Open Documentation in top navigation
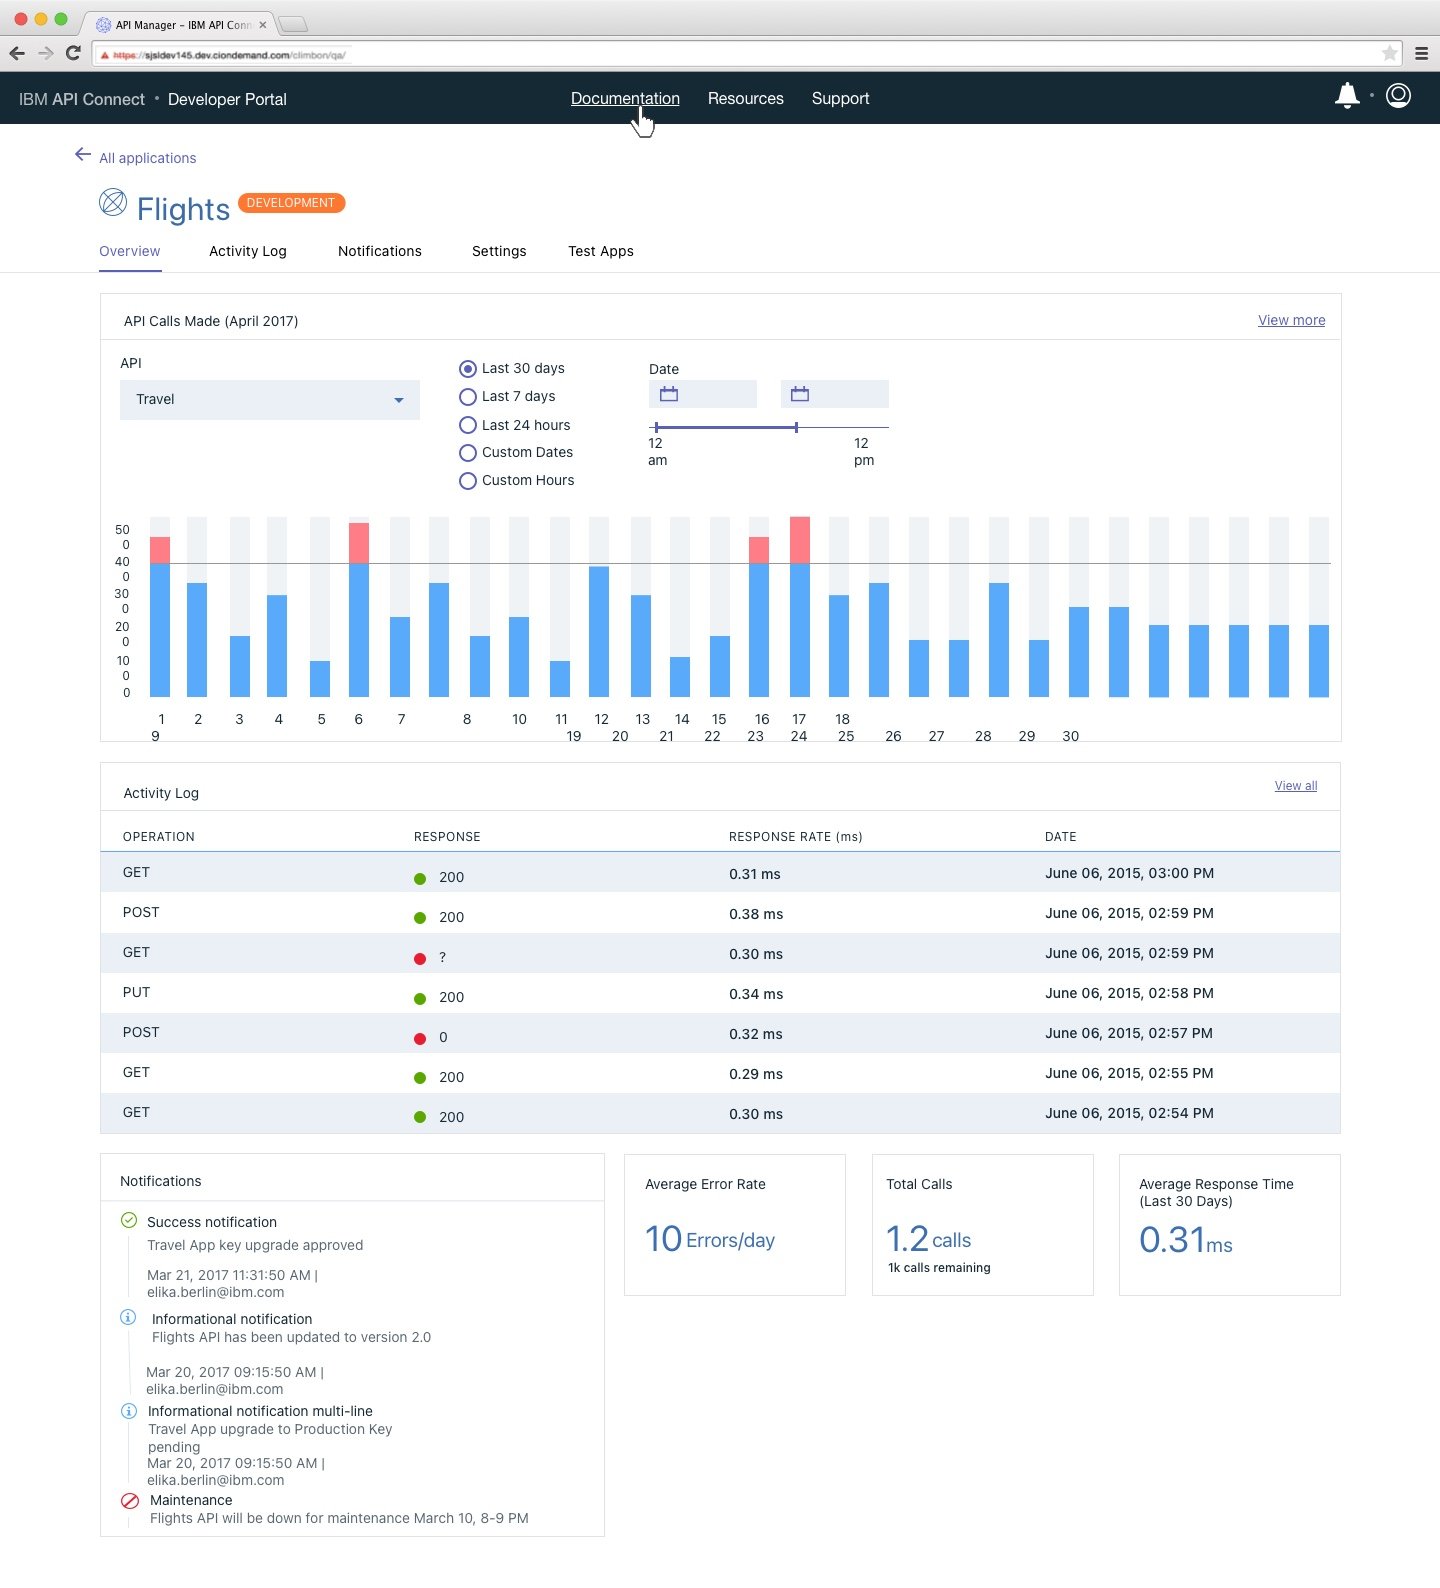Image resolution: width=1440 pixels, height=1588 pixels. pyautogui.click(x=625, y=98)
